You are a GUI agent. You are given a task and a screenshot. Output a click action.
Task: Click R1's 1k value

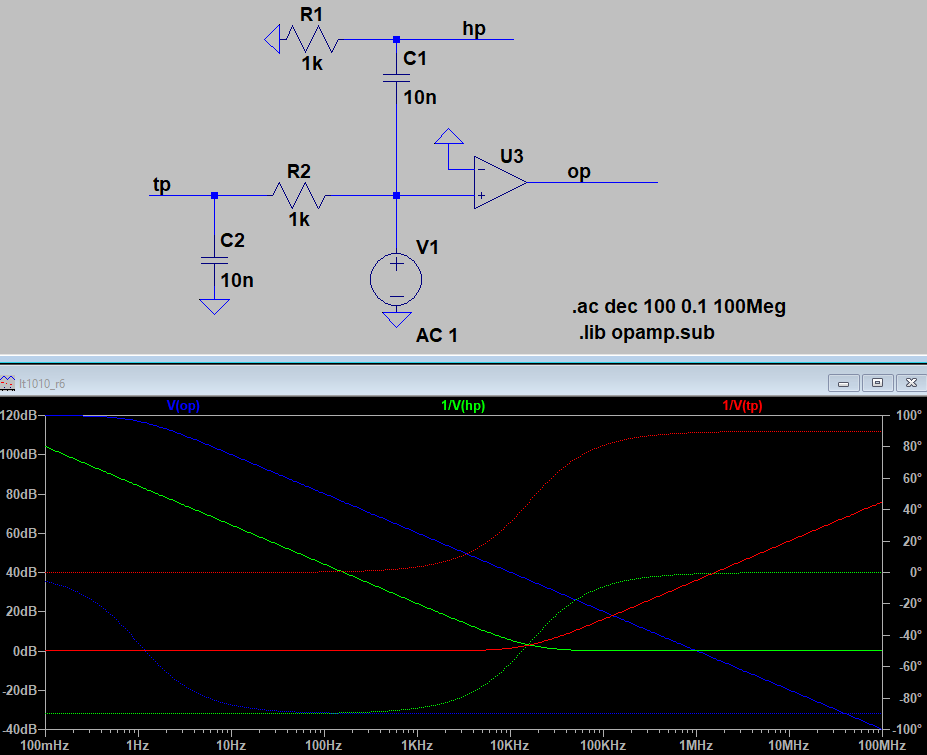(x=312, y=63)
